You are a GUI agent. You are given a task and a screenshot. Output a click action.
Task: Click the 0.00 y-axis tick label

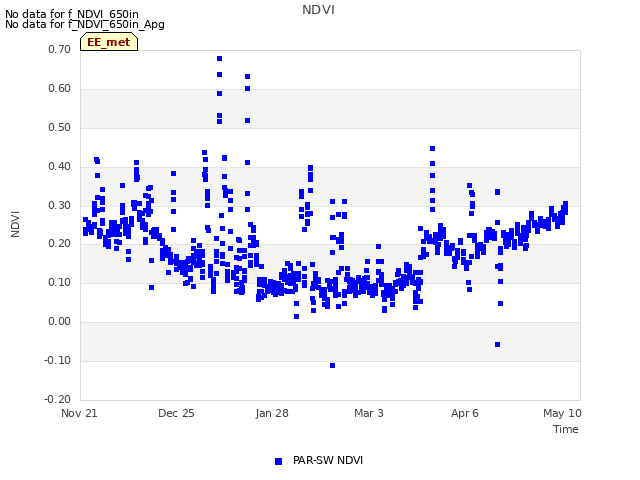click(60, 322)
